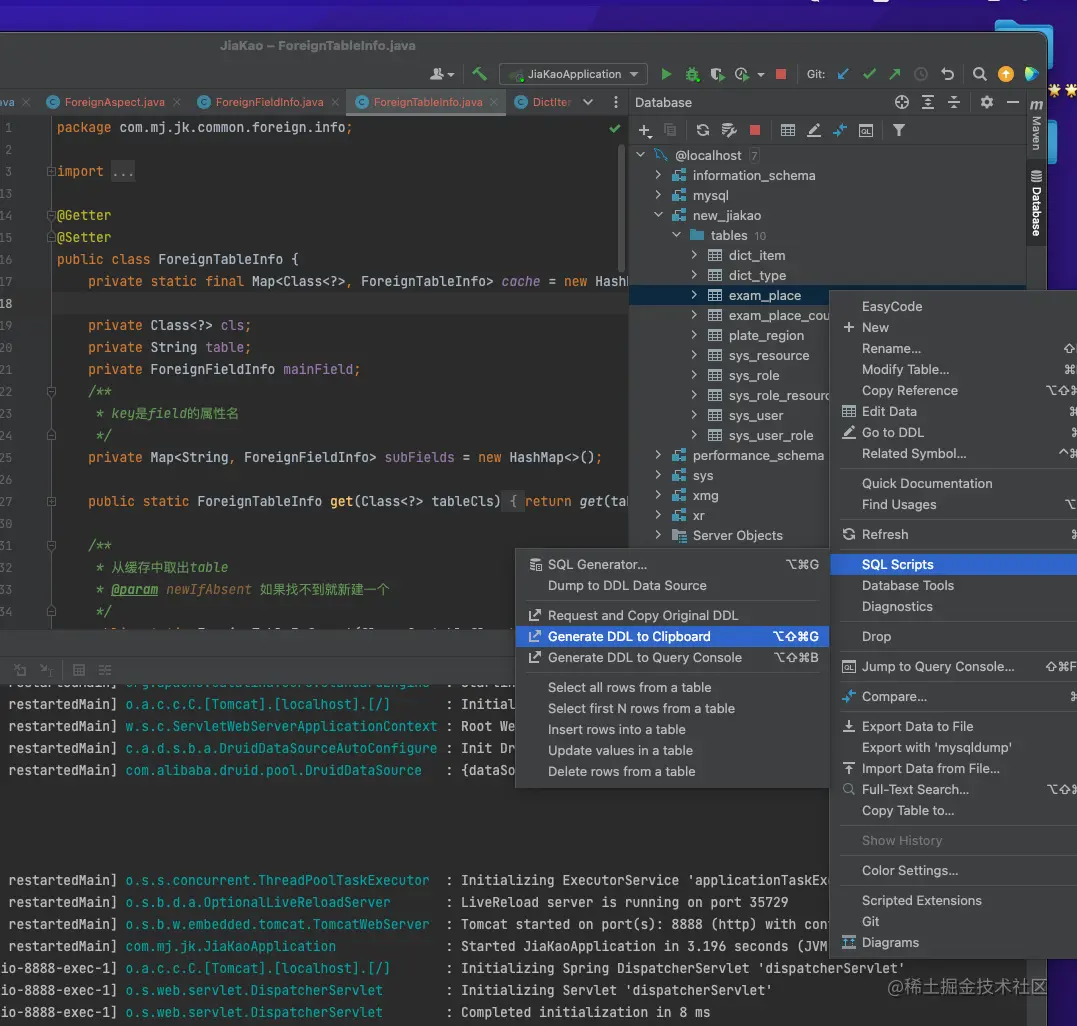Select Jump to Query Console menu item
This screenshot has width=1077, height=1026.
[x=954, y=667]
